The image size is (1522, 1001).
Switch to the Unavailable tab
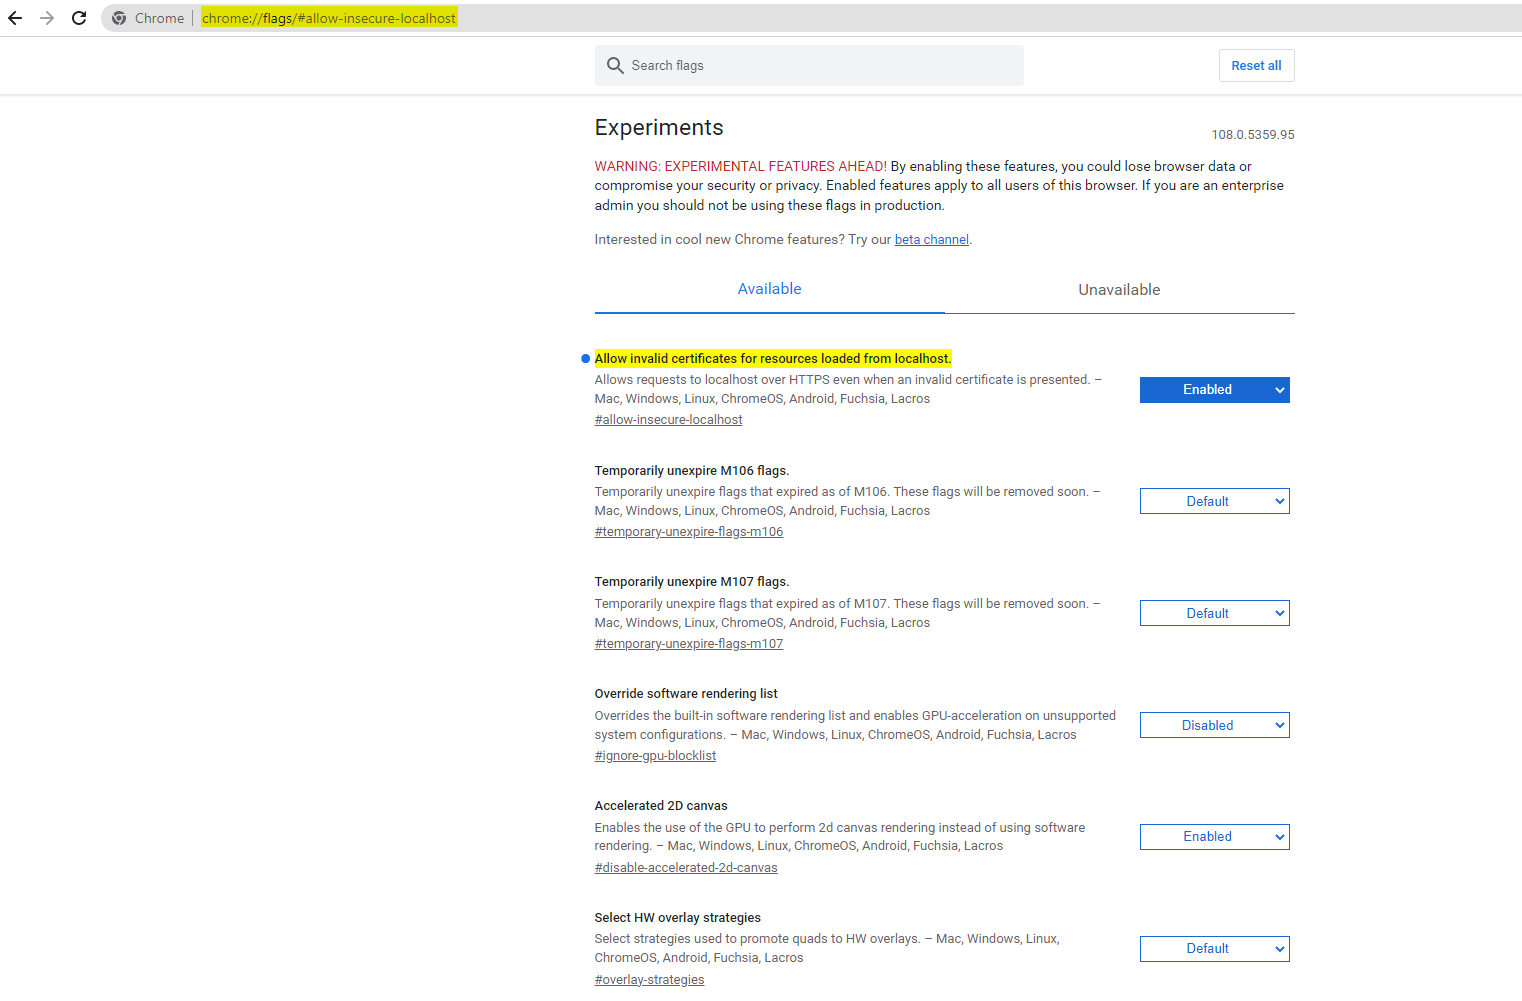coord(1119,290)
